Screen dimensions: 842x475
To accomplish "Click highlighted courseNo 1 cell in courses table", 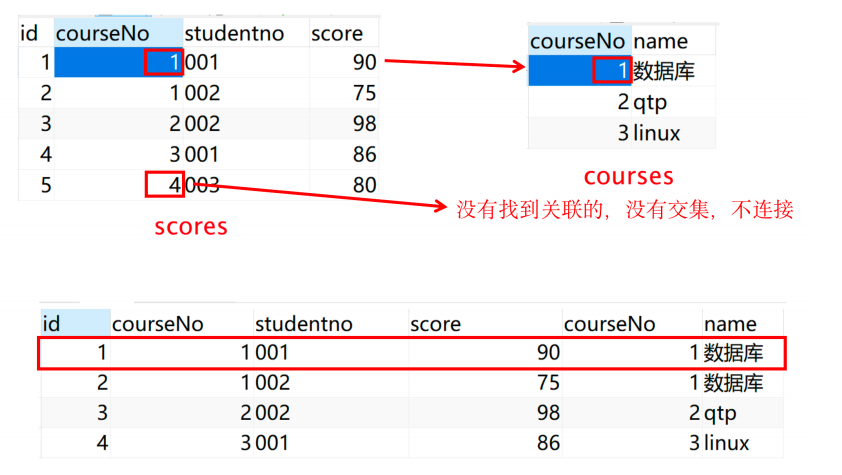I will click(611, 71).
